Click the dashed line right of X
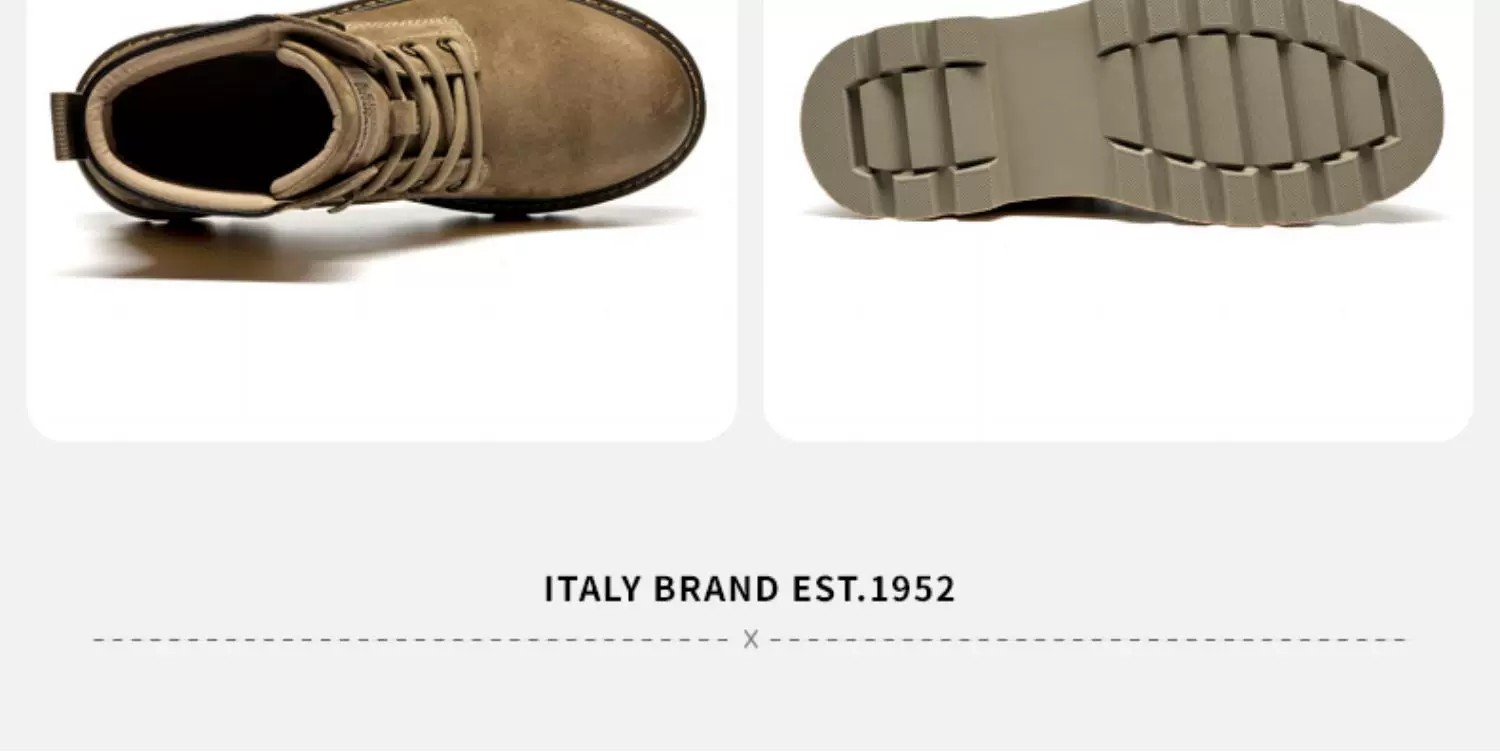The width and height of the screenshot is (1500, 753). tap(1088, 639)
